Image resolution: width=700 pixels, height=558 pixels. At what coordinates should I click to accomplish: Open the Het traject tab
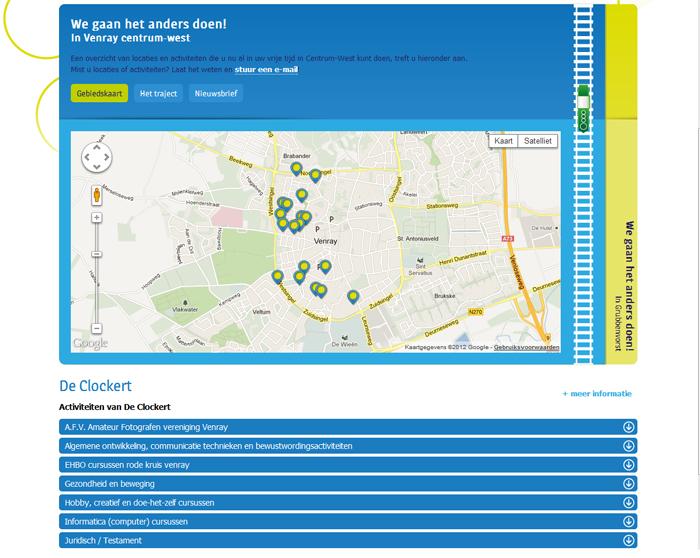coord(158,94)
